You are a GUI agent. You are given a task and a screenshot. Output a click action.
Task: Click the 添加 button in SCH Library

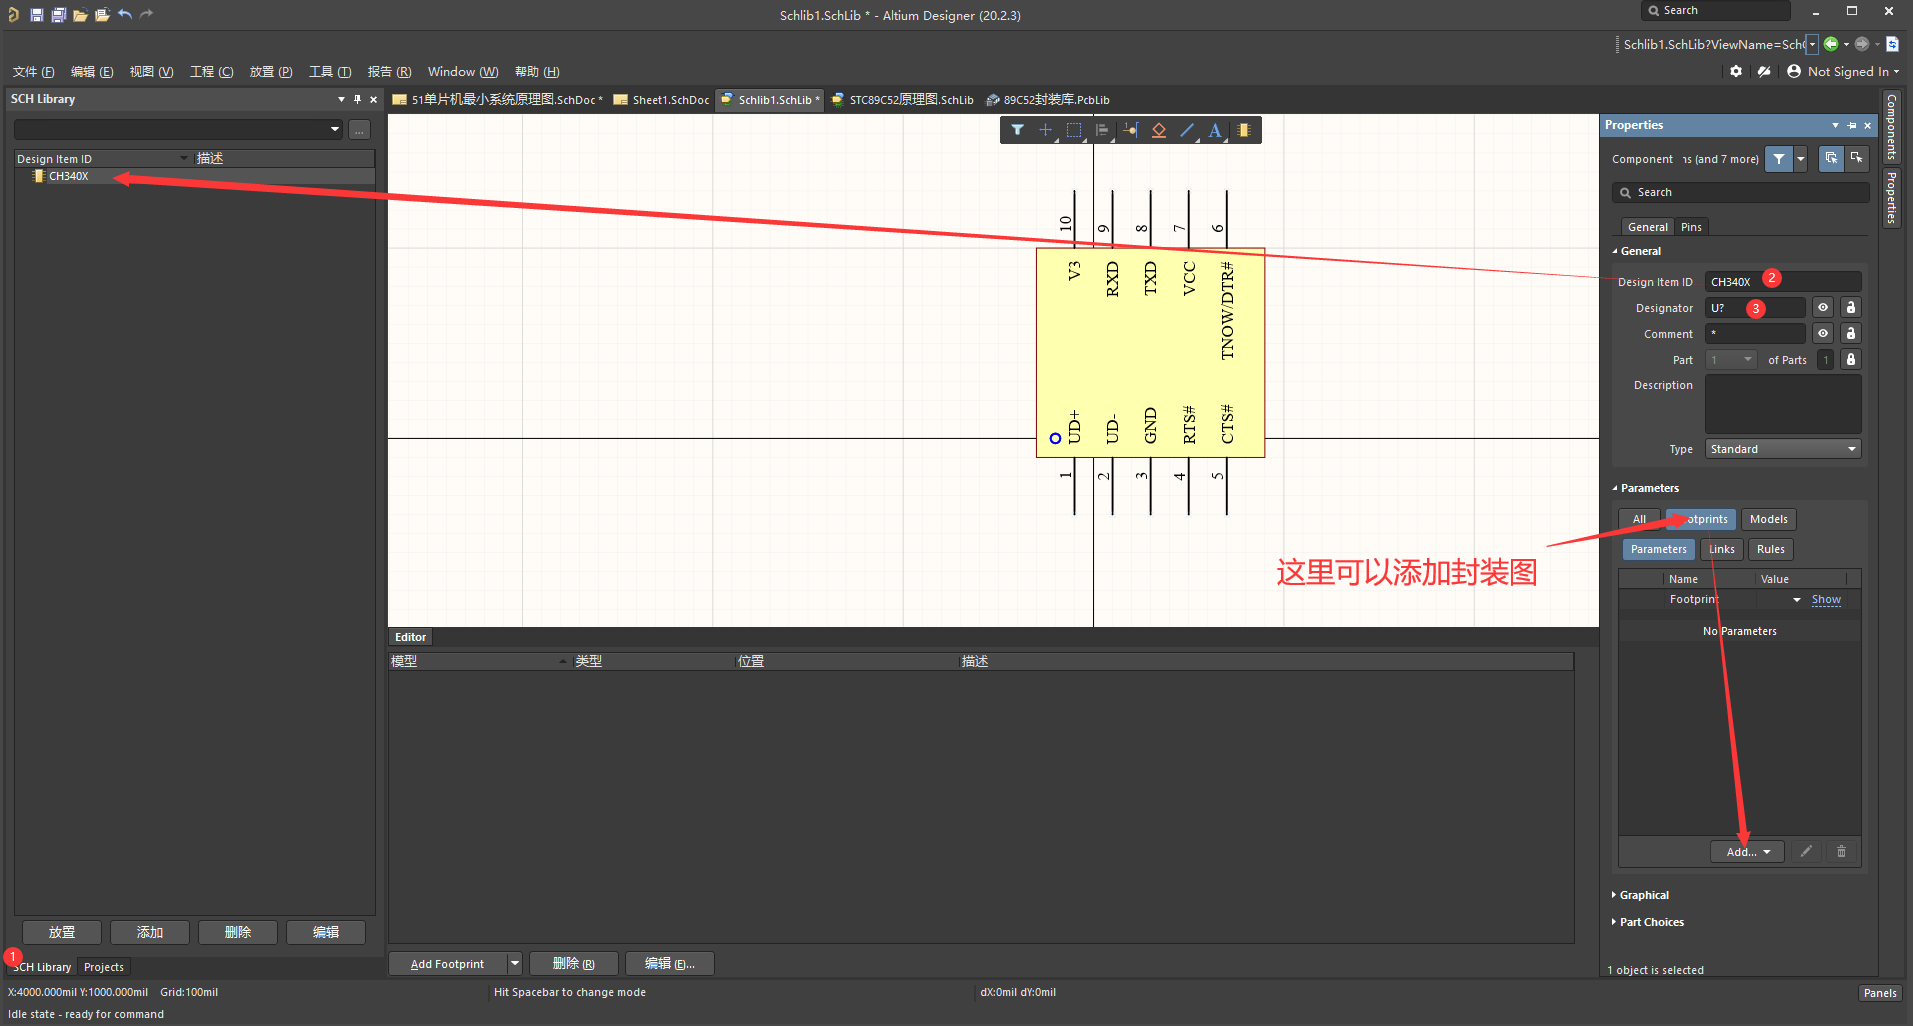tap(150, 932)
